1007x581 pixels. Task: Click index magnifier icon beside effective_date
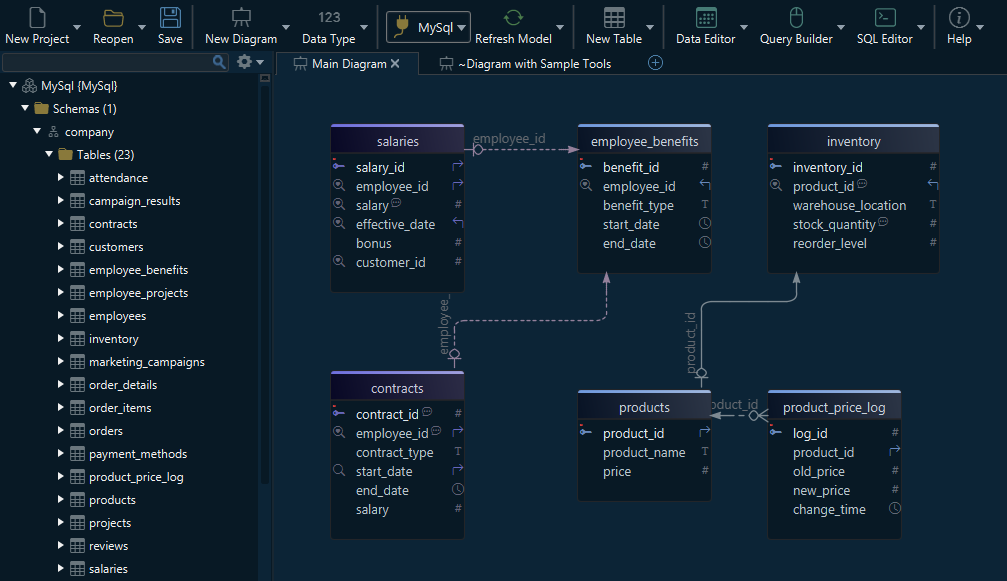338,223
